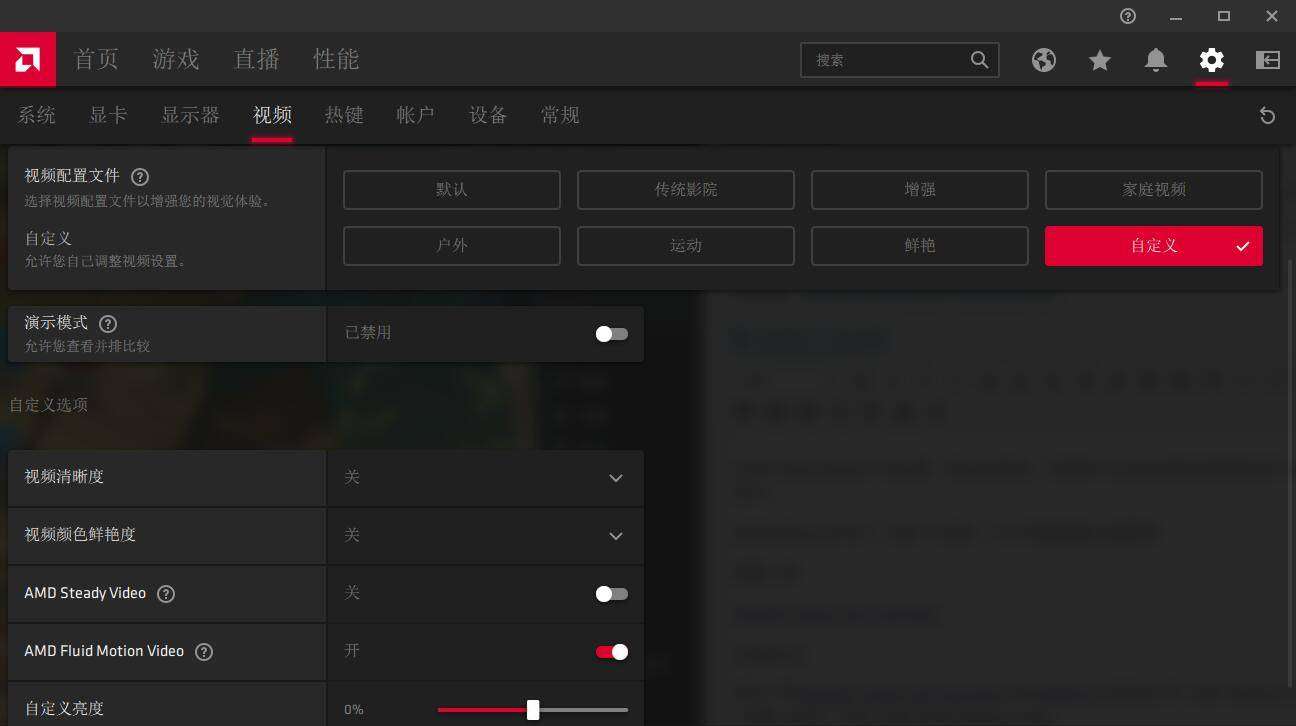The image size is (1296, 726).
Task: Disable AMD Fluid Motion Video switch
Action: click(612, 652)
